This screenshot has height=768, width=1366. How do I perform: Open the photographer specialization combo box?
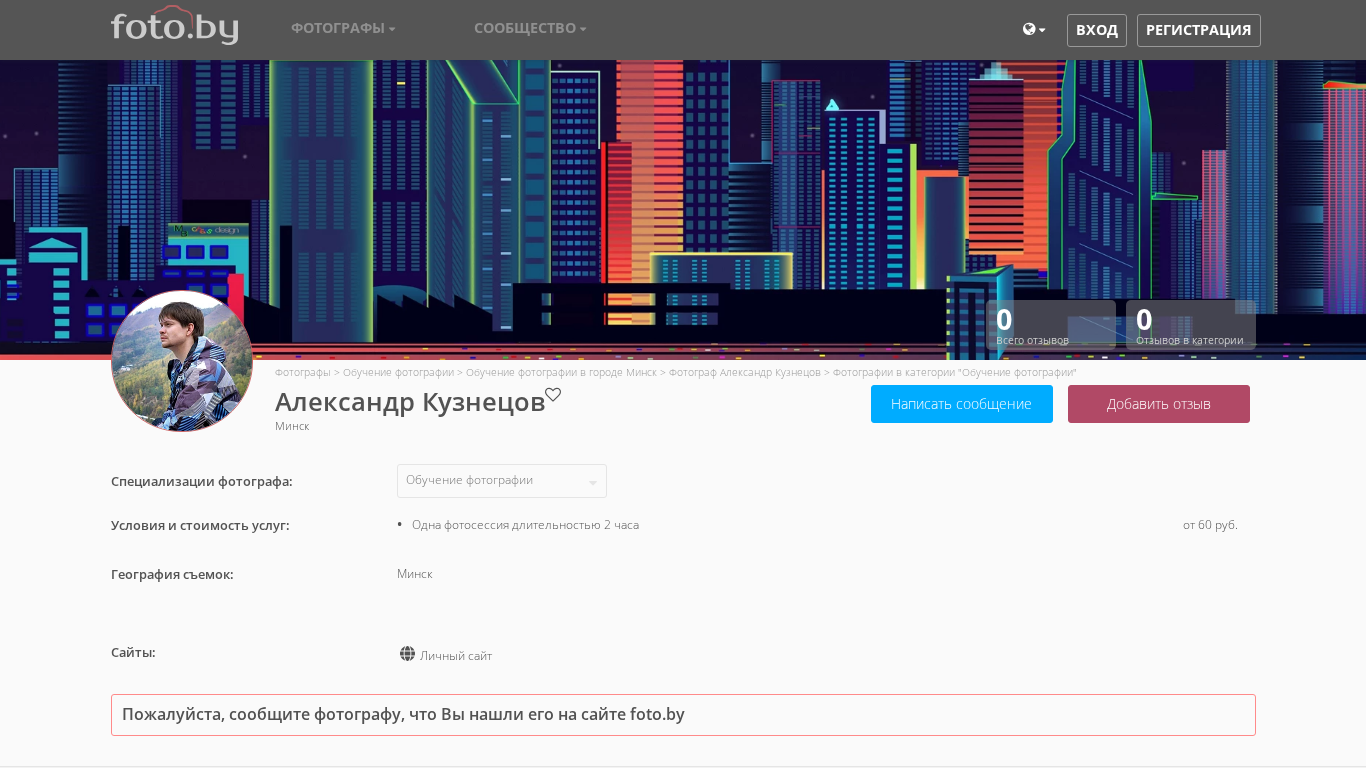(501, 481)
